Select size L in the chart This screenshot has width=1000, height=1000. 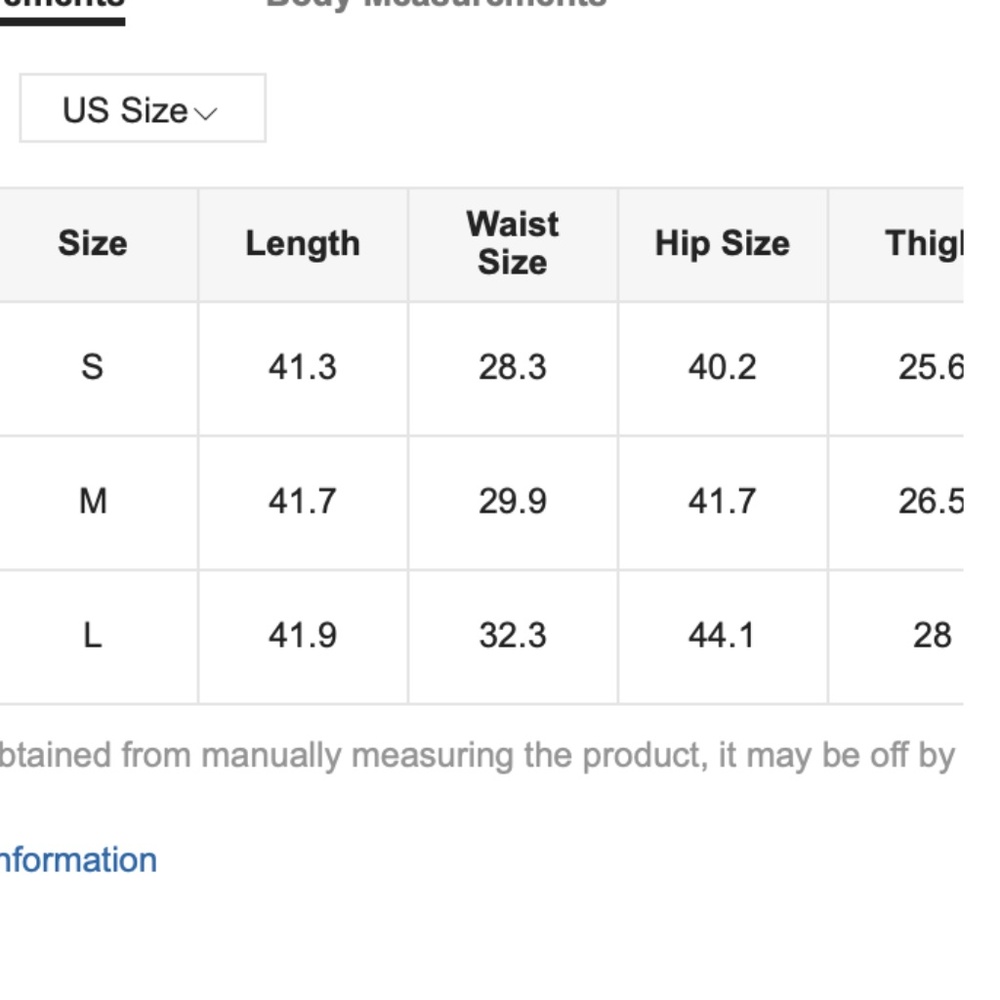93,635
